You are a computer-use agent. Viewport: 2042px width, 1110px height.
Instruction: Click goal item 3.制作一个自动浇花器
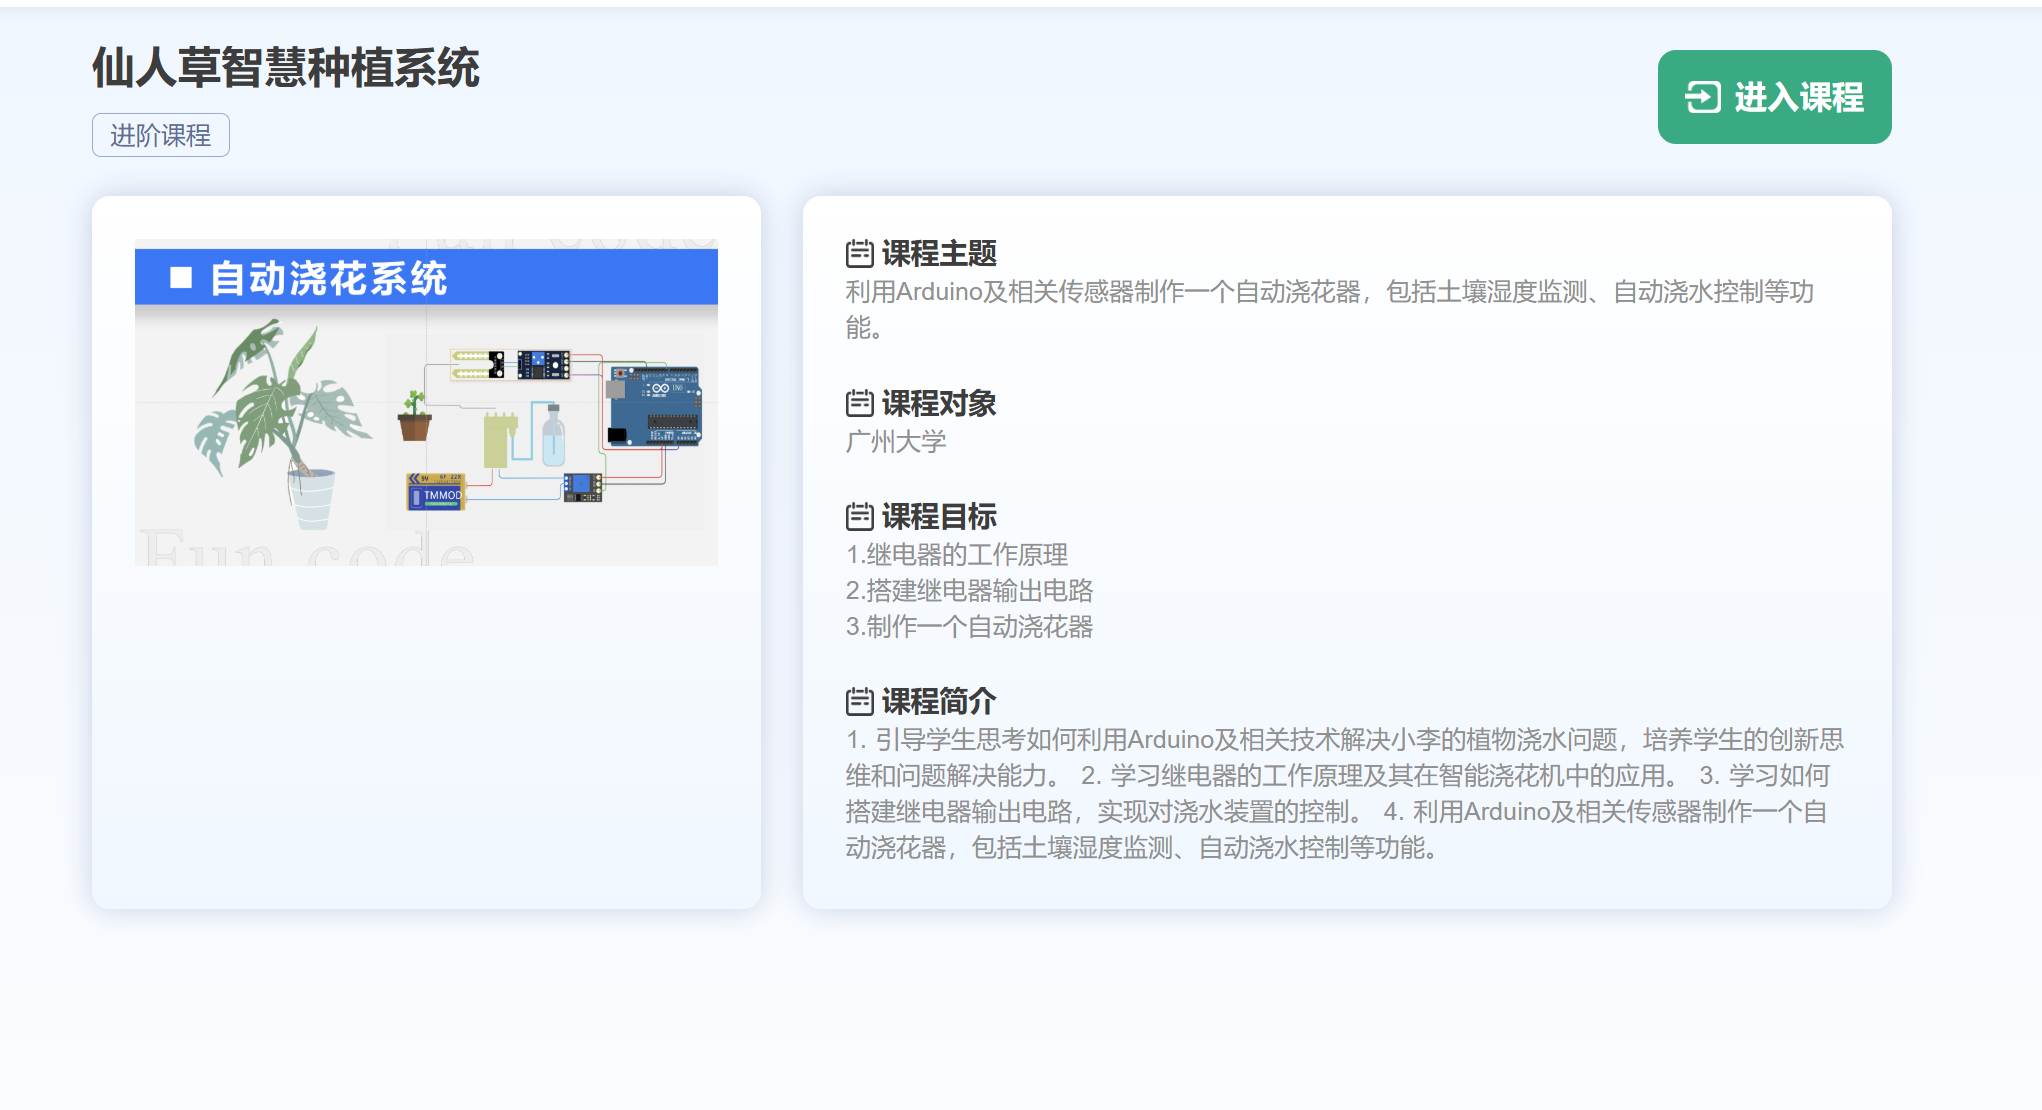coord(969,627)
